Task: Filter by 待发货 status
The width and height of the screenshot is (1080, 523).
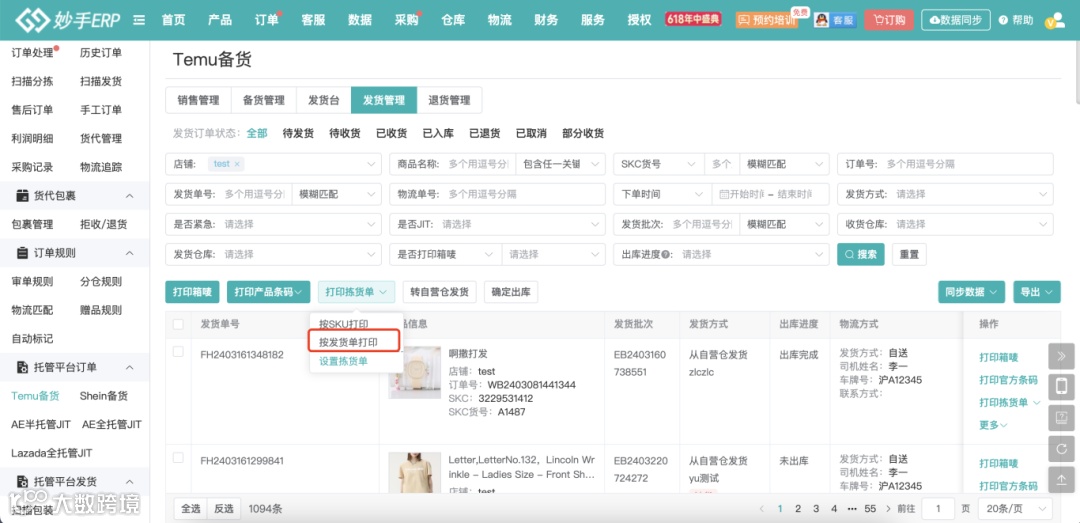Action: [298, 134]
